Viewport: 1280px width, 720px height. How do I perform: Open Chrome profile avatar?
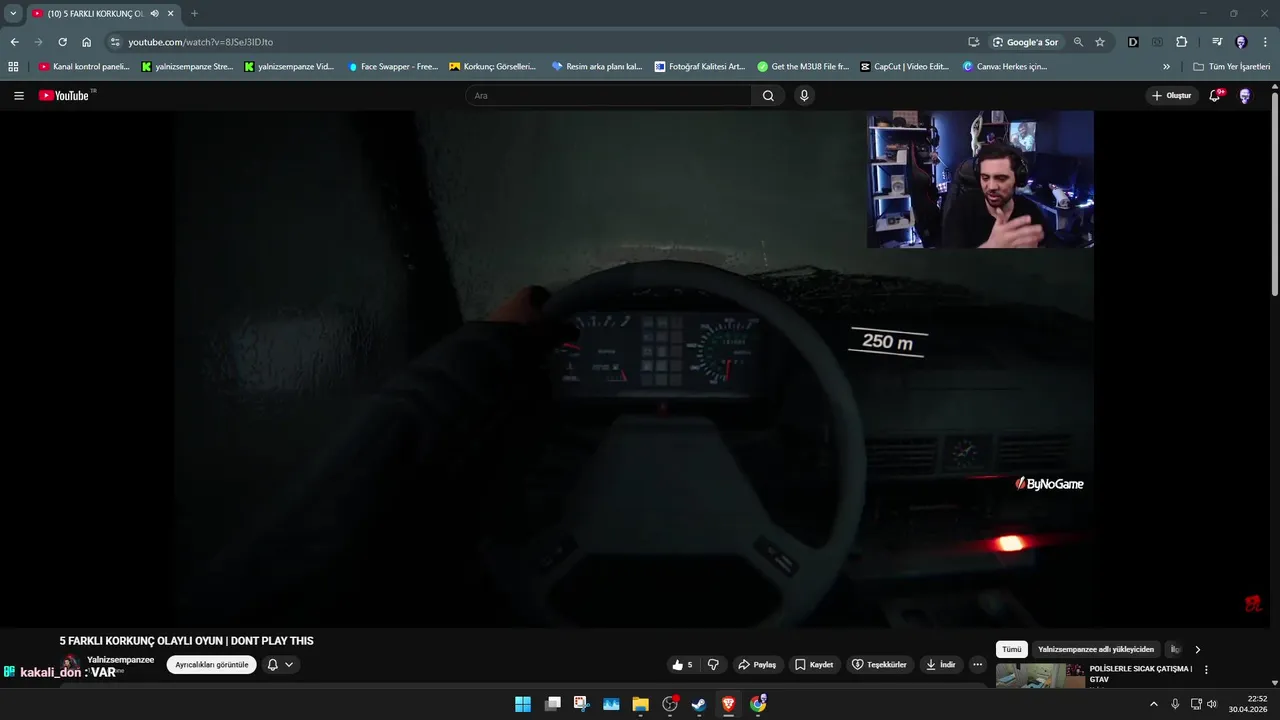tap(1241, 42)
